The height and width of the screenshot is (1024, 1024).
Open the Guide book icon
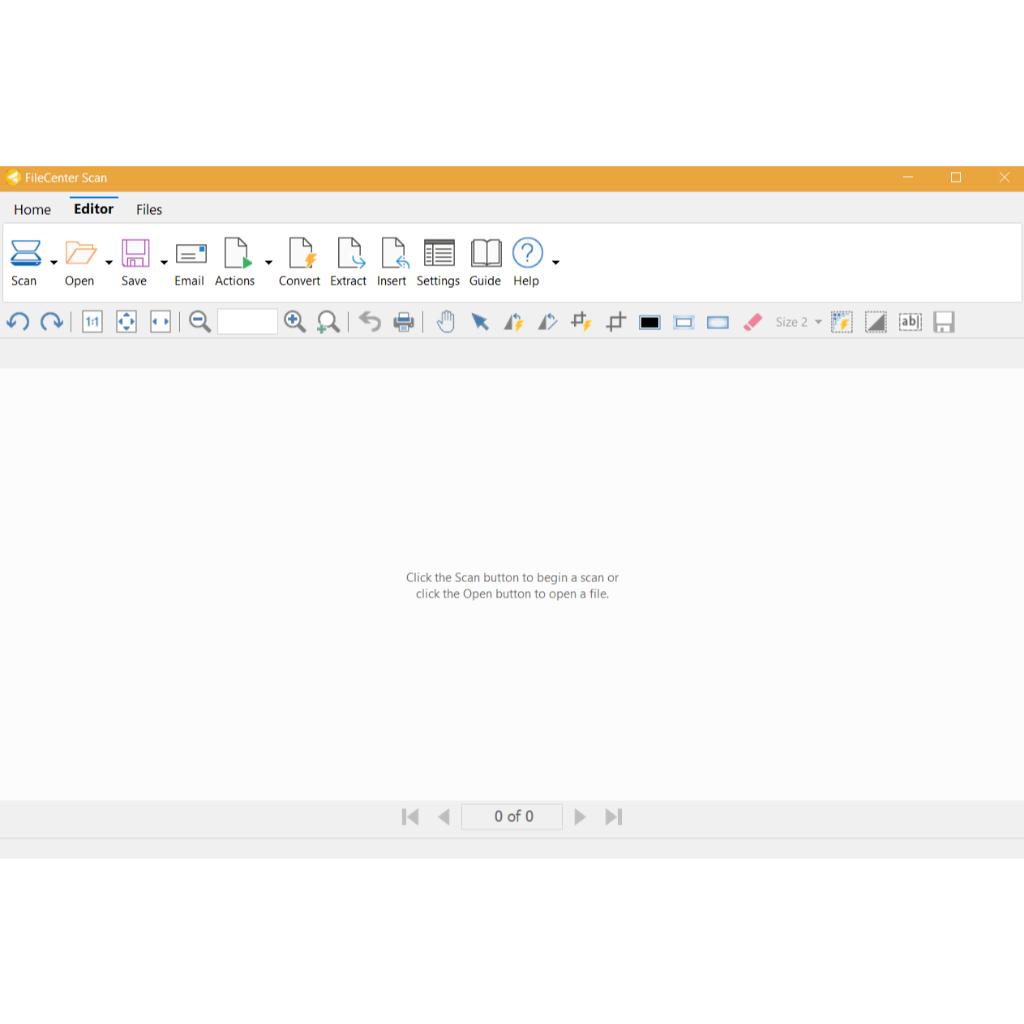[485, 254]
